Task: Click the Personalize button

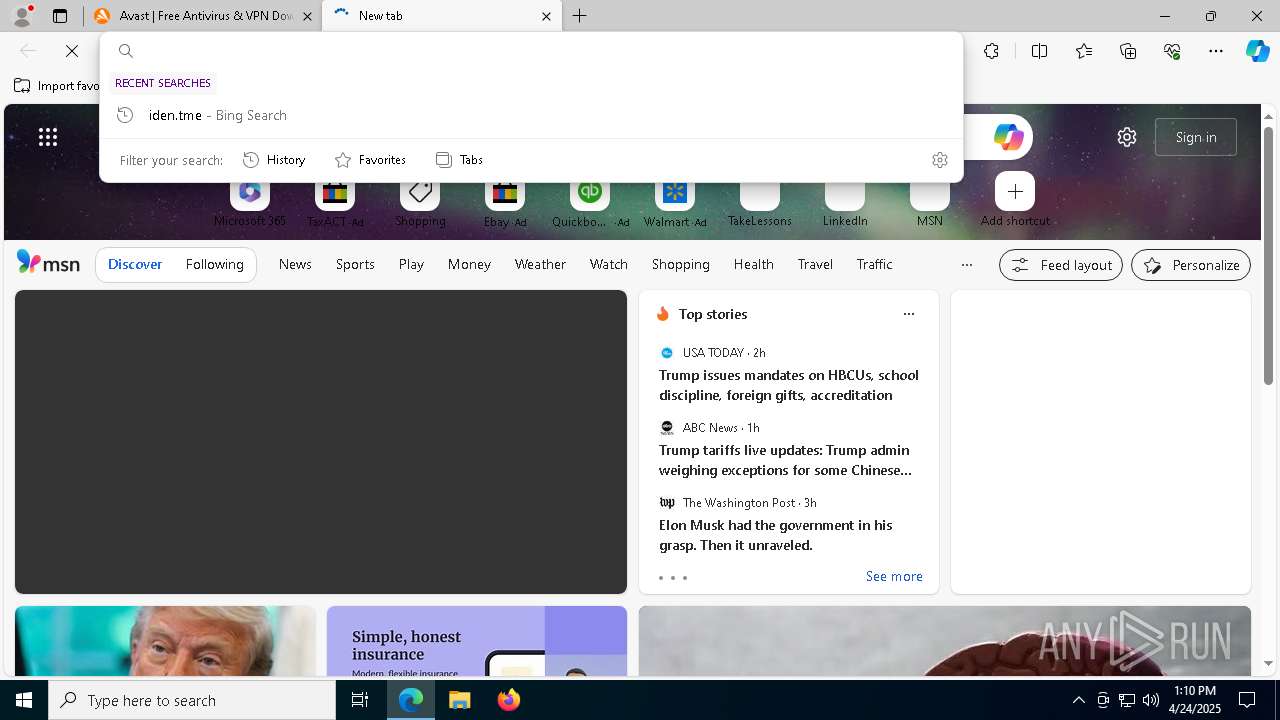Action: [x=1191, y=265]
